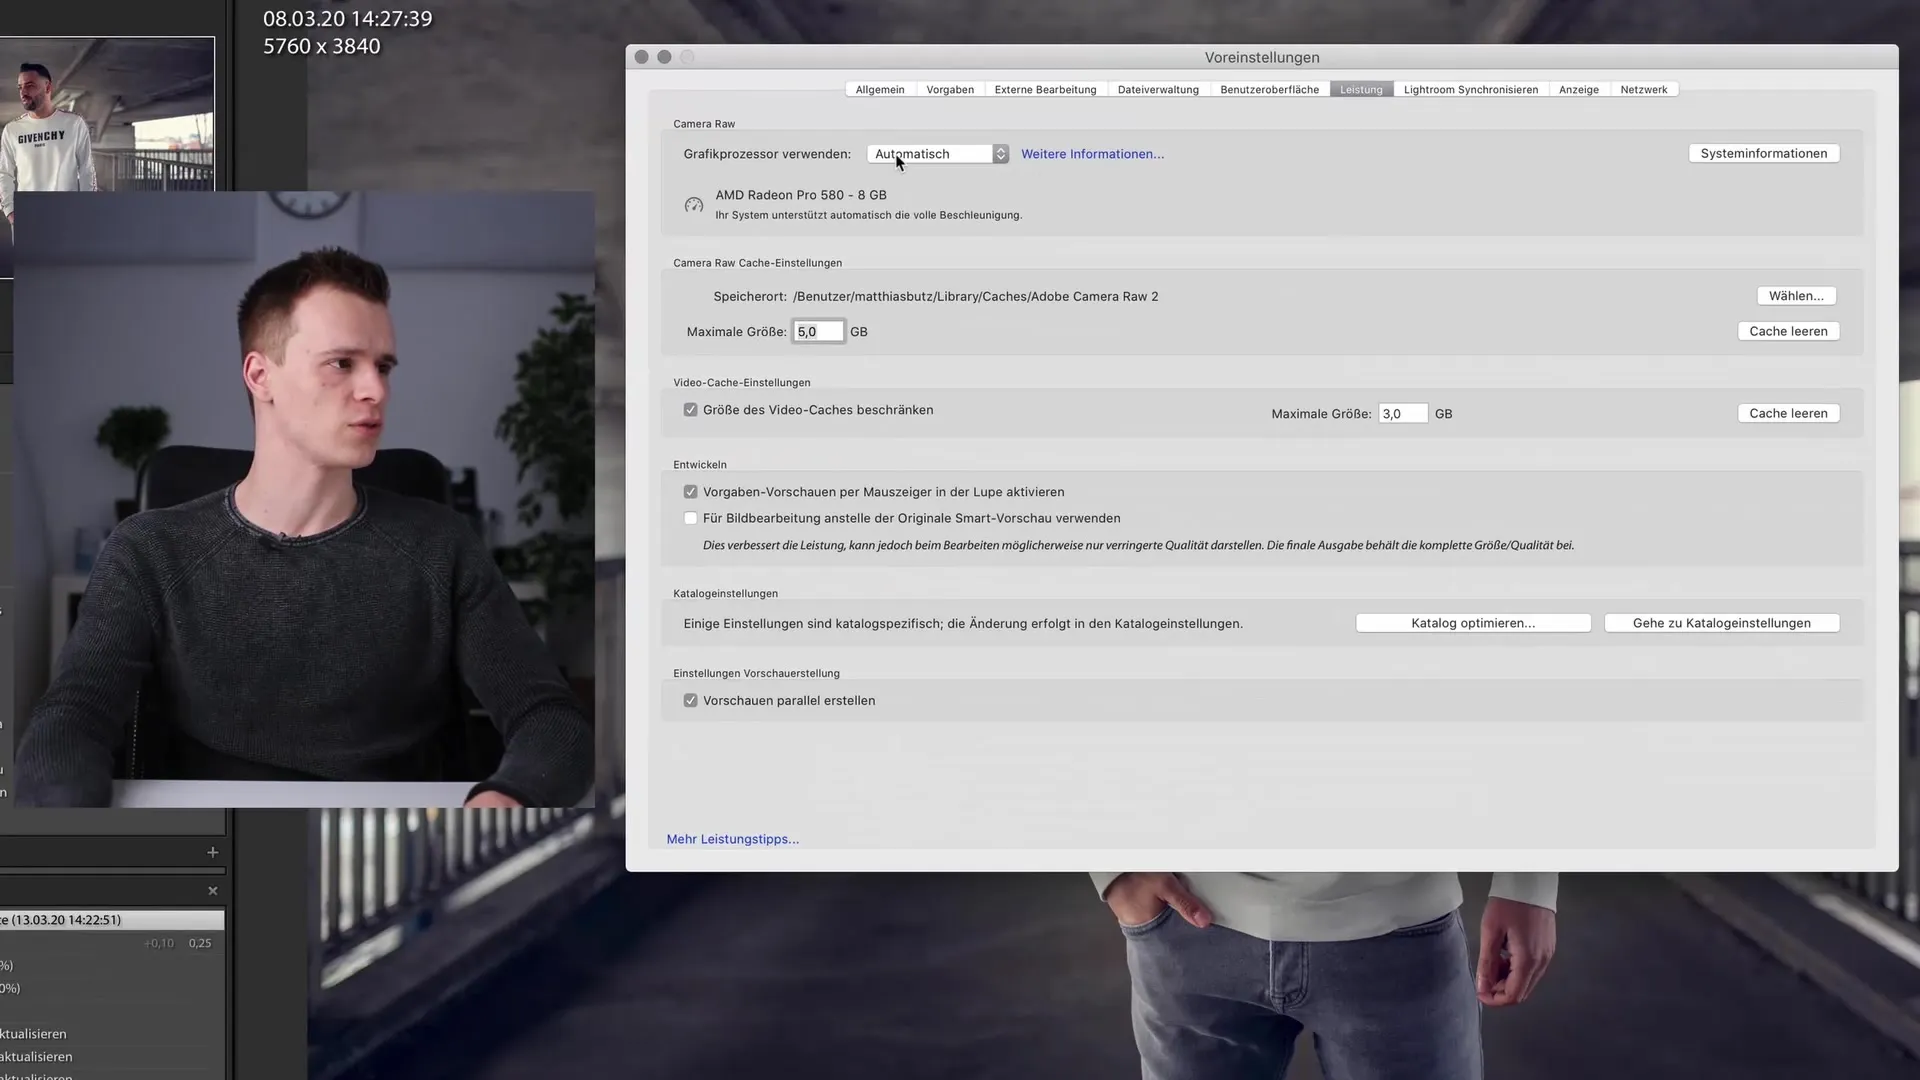Viewport: 1920px width, 1080px height.
Task: Close the Voreinstellungen window
Action: 642,57
